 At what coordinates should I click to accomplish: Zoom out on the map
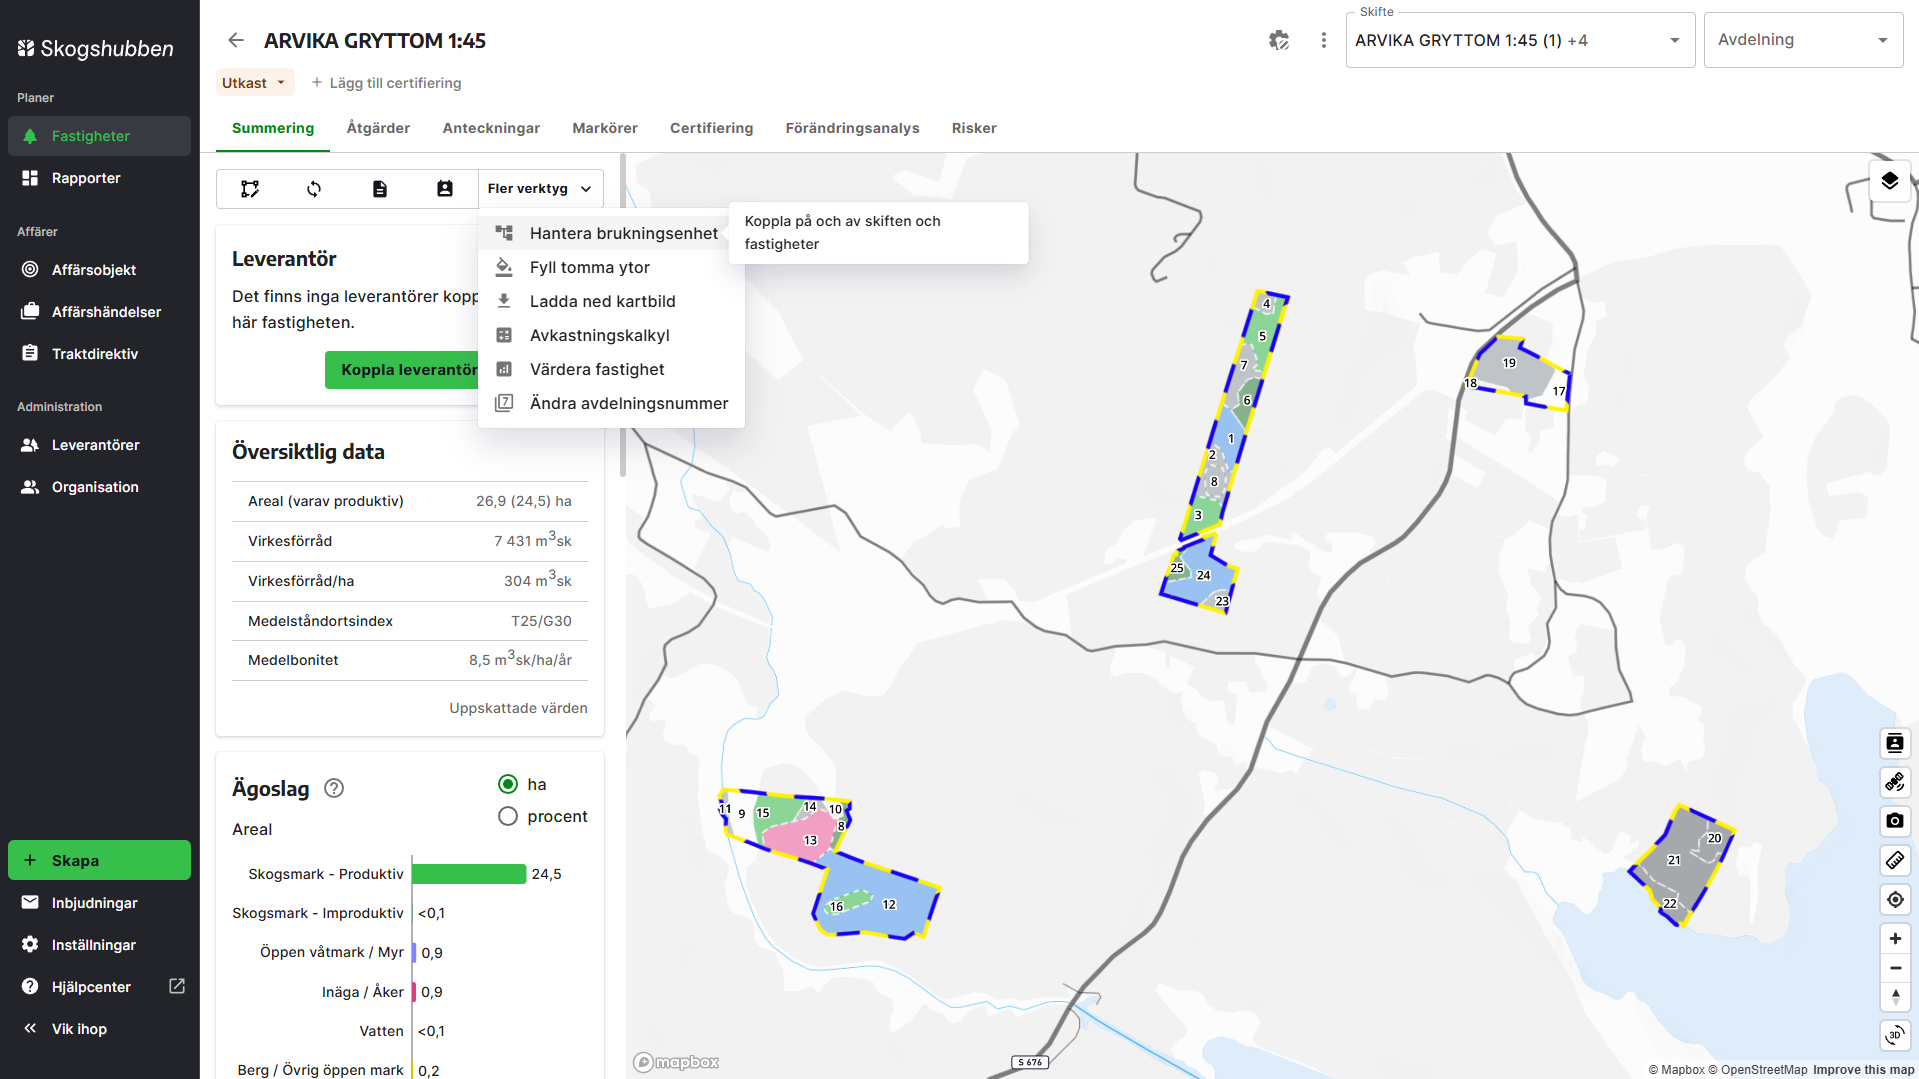click(1895, 968)
